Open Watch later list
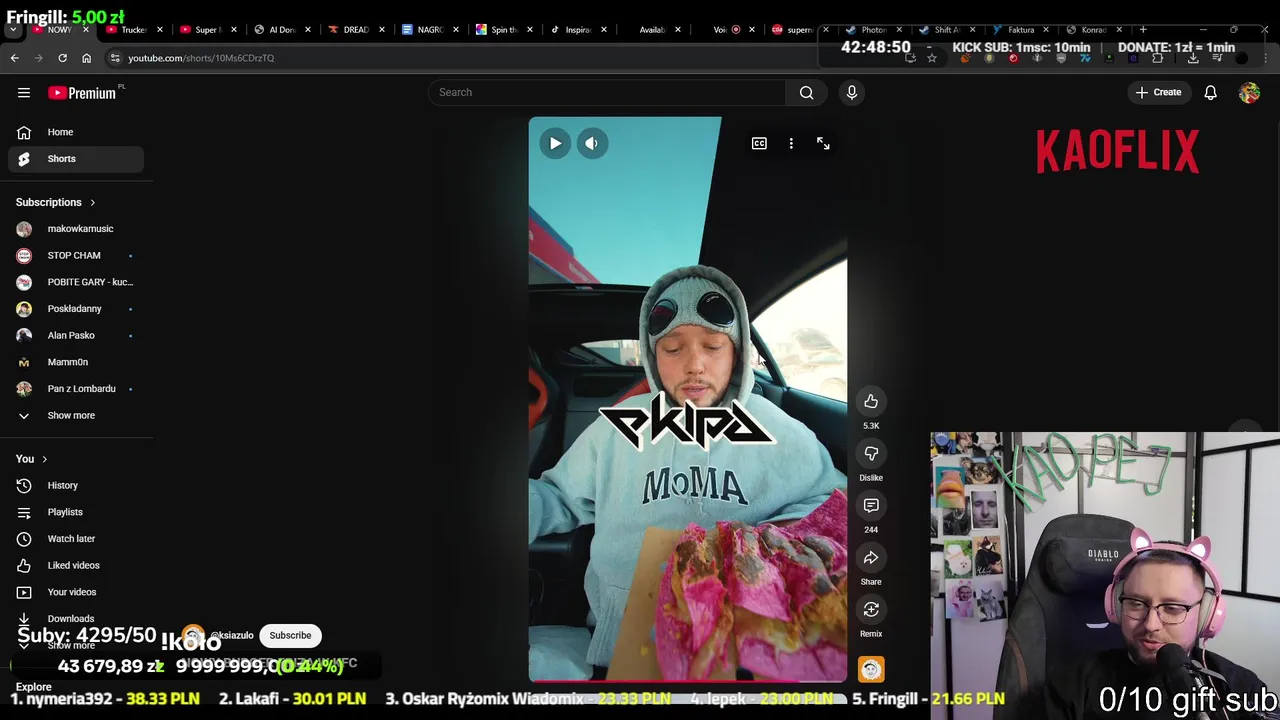The image size is (1280, 720). 76,539
